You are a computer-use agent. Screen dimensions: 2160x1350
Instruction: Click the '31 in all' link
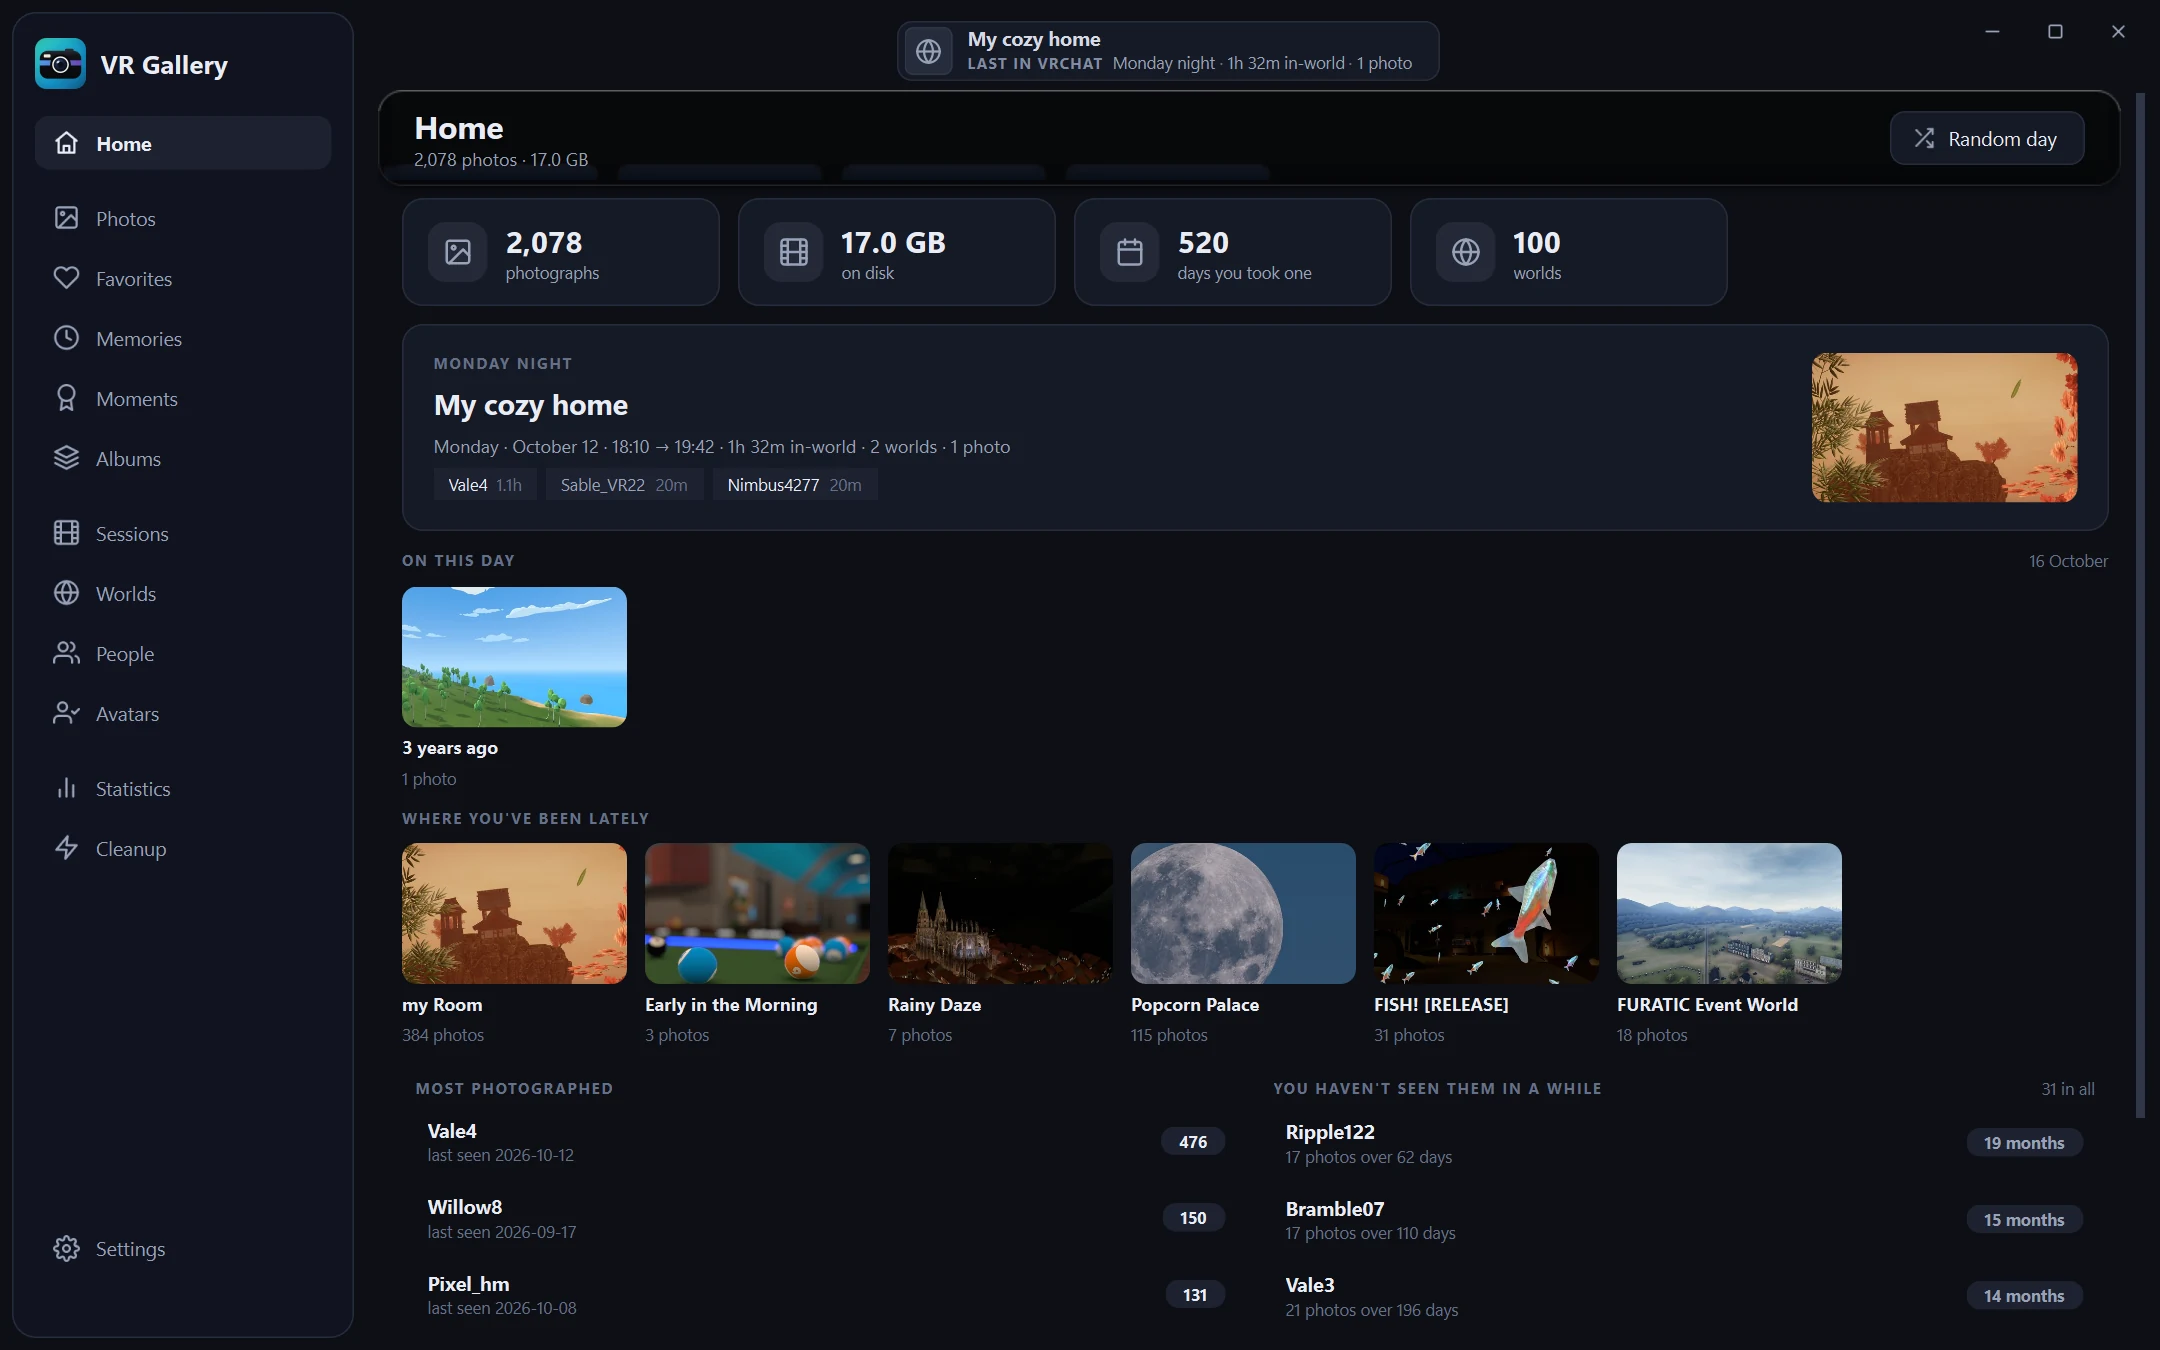point(2067,1089)
